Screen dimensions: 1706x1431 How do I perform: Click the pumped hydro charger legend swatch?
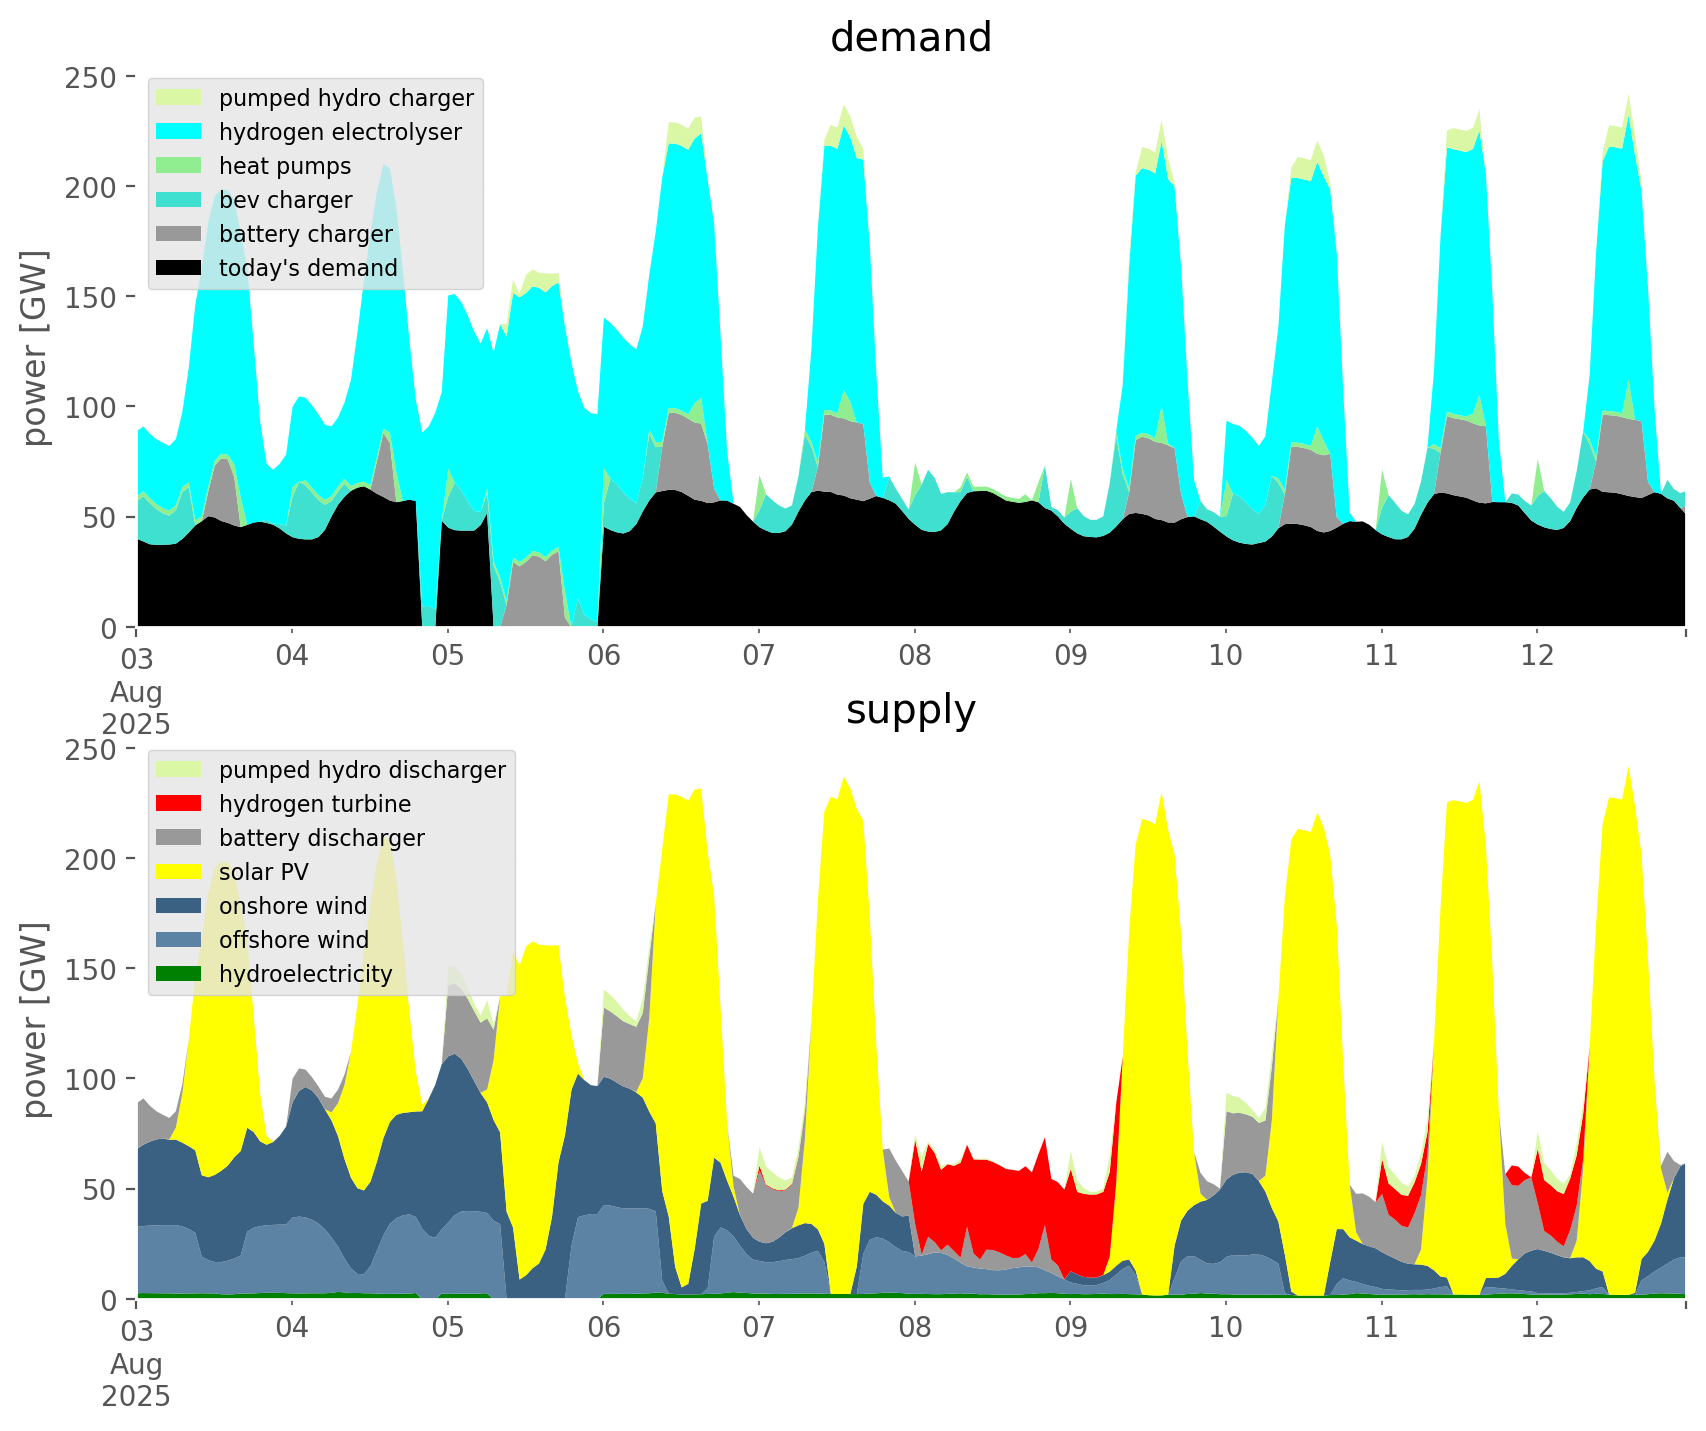coord(179,98)
